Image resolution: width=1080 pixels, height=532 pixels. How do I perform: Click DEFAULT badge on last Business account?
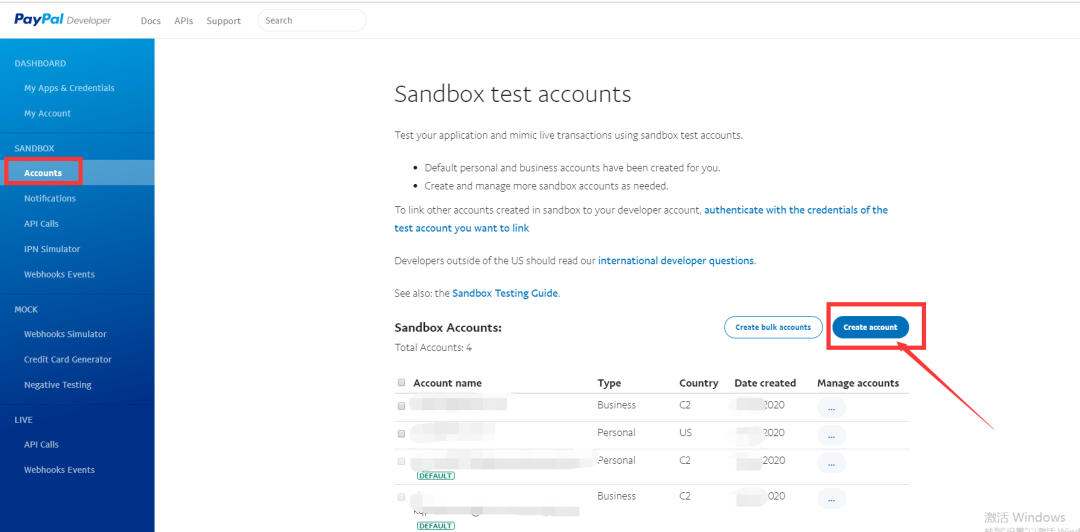436,526
